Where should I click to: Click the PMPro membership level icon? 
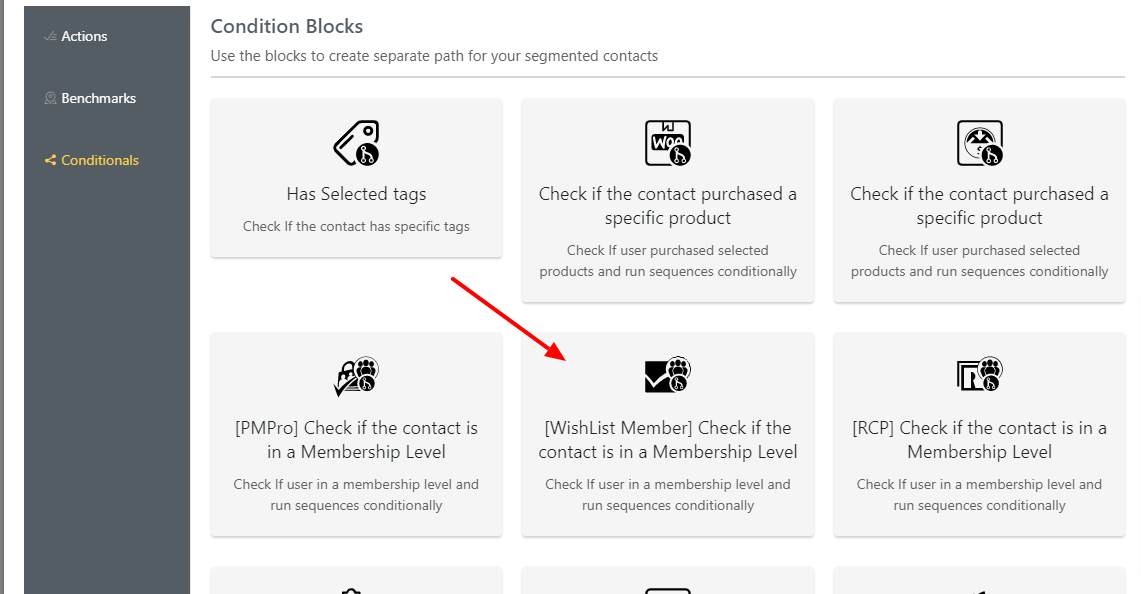[x=357, y=376]
